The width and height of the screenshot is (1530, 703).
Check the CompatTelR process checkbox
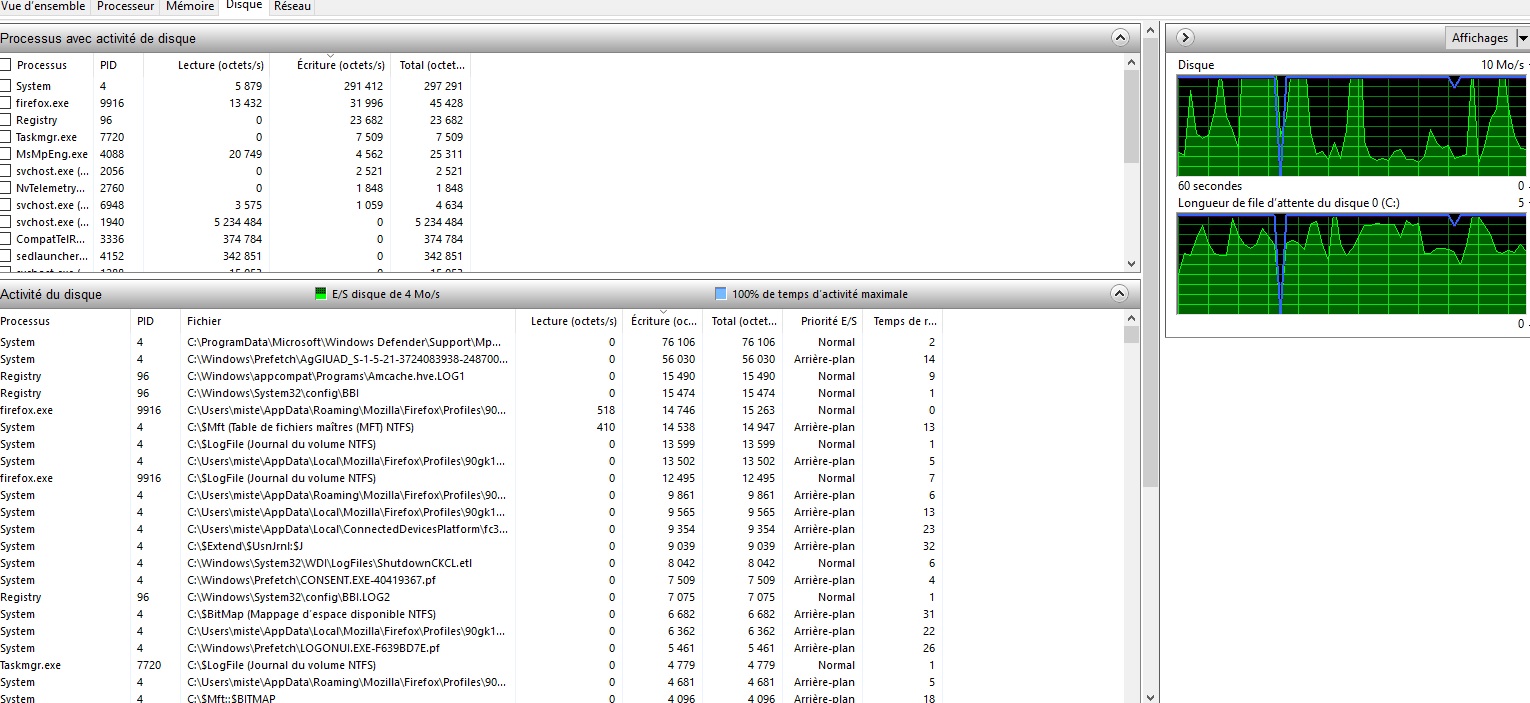(x=6, y=239)
